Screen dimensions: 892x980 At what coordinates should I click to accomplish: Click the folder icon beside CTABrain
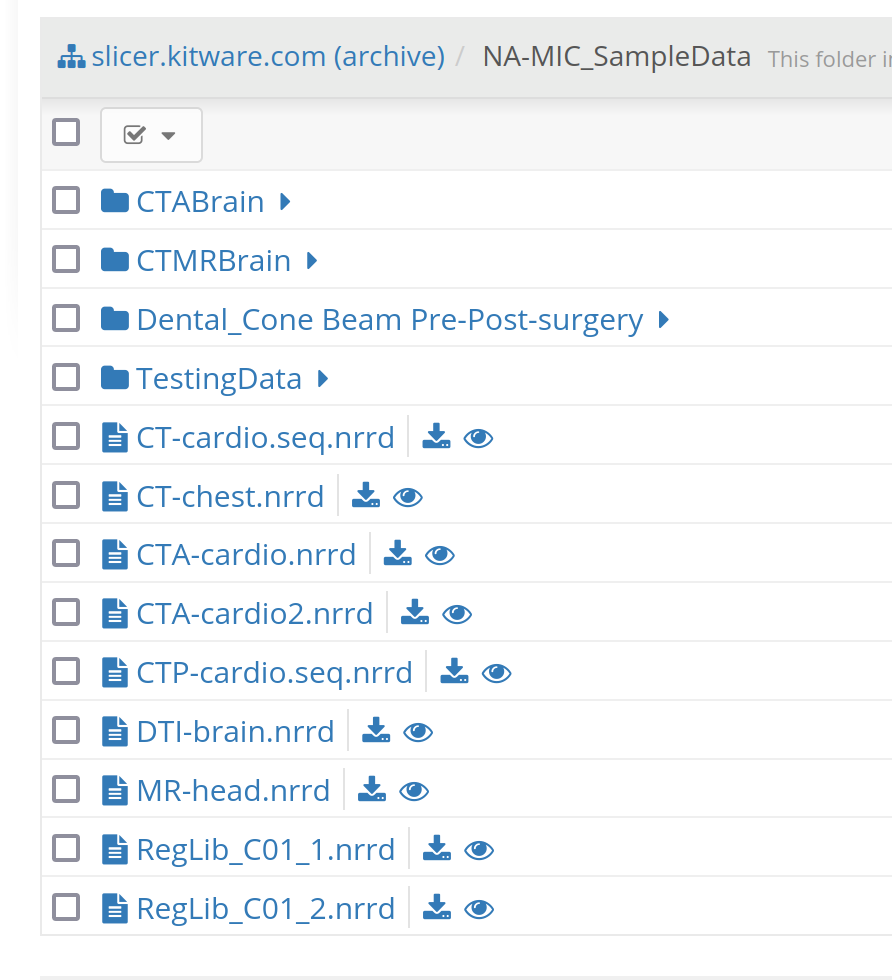pyautogui.click(x=113, y=199)
